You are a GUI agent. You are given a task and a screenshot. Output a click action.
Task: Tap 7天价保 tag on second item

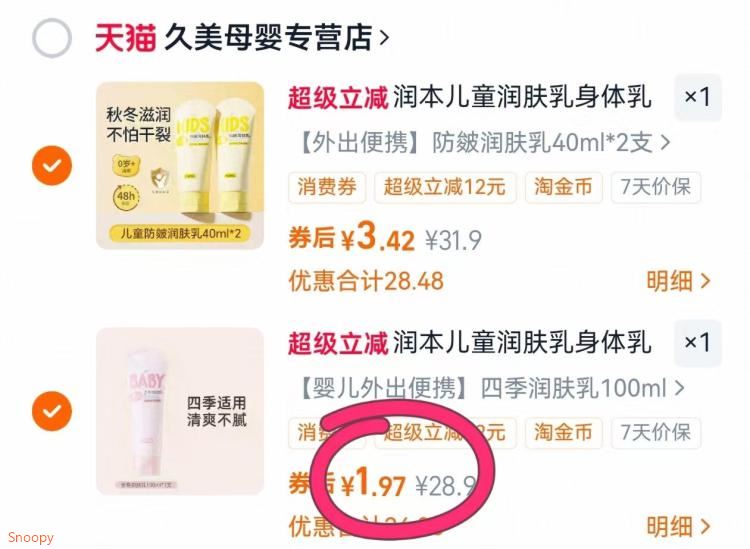point(656,432)
